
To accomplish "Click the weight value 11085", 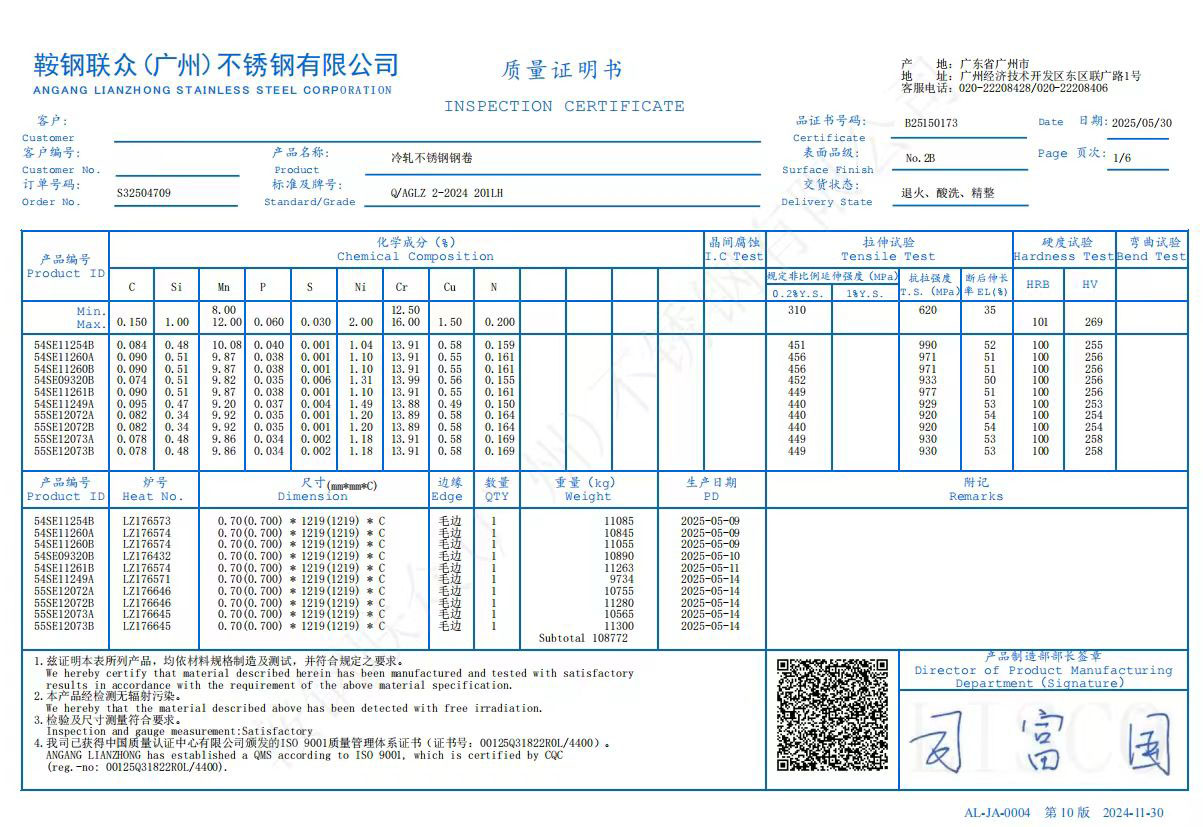I will point(619,522).
